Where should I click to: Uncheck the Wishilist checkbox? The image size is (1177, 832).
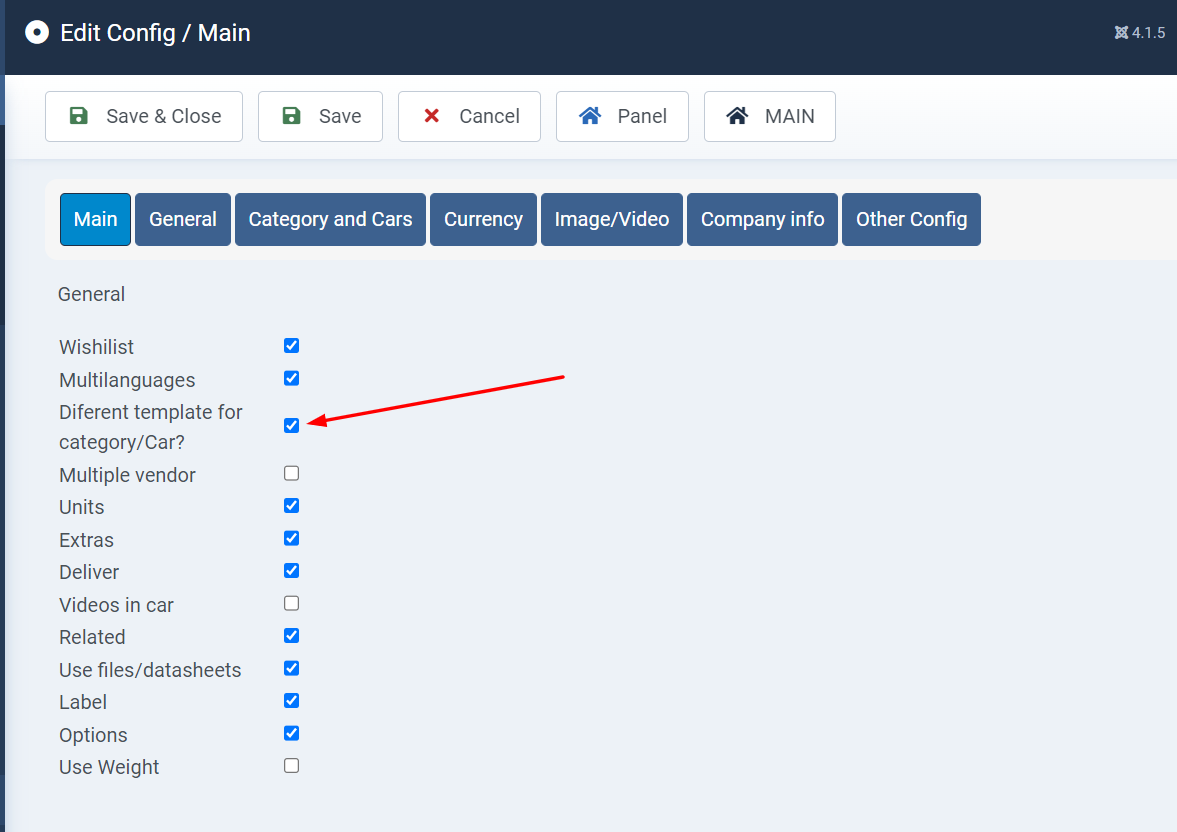point(291,345)
